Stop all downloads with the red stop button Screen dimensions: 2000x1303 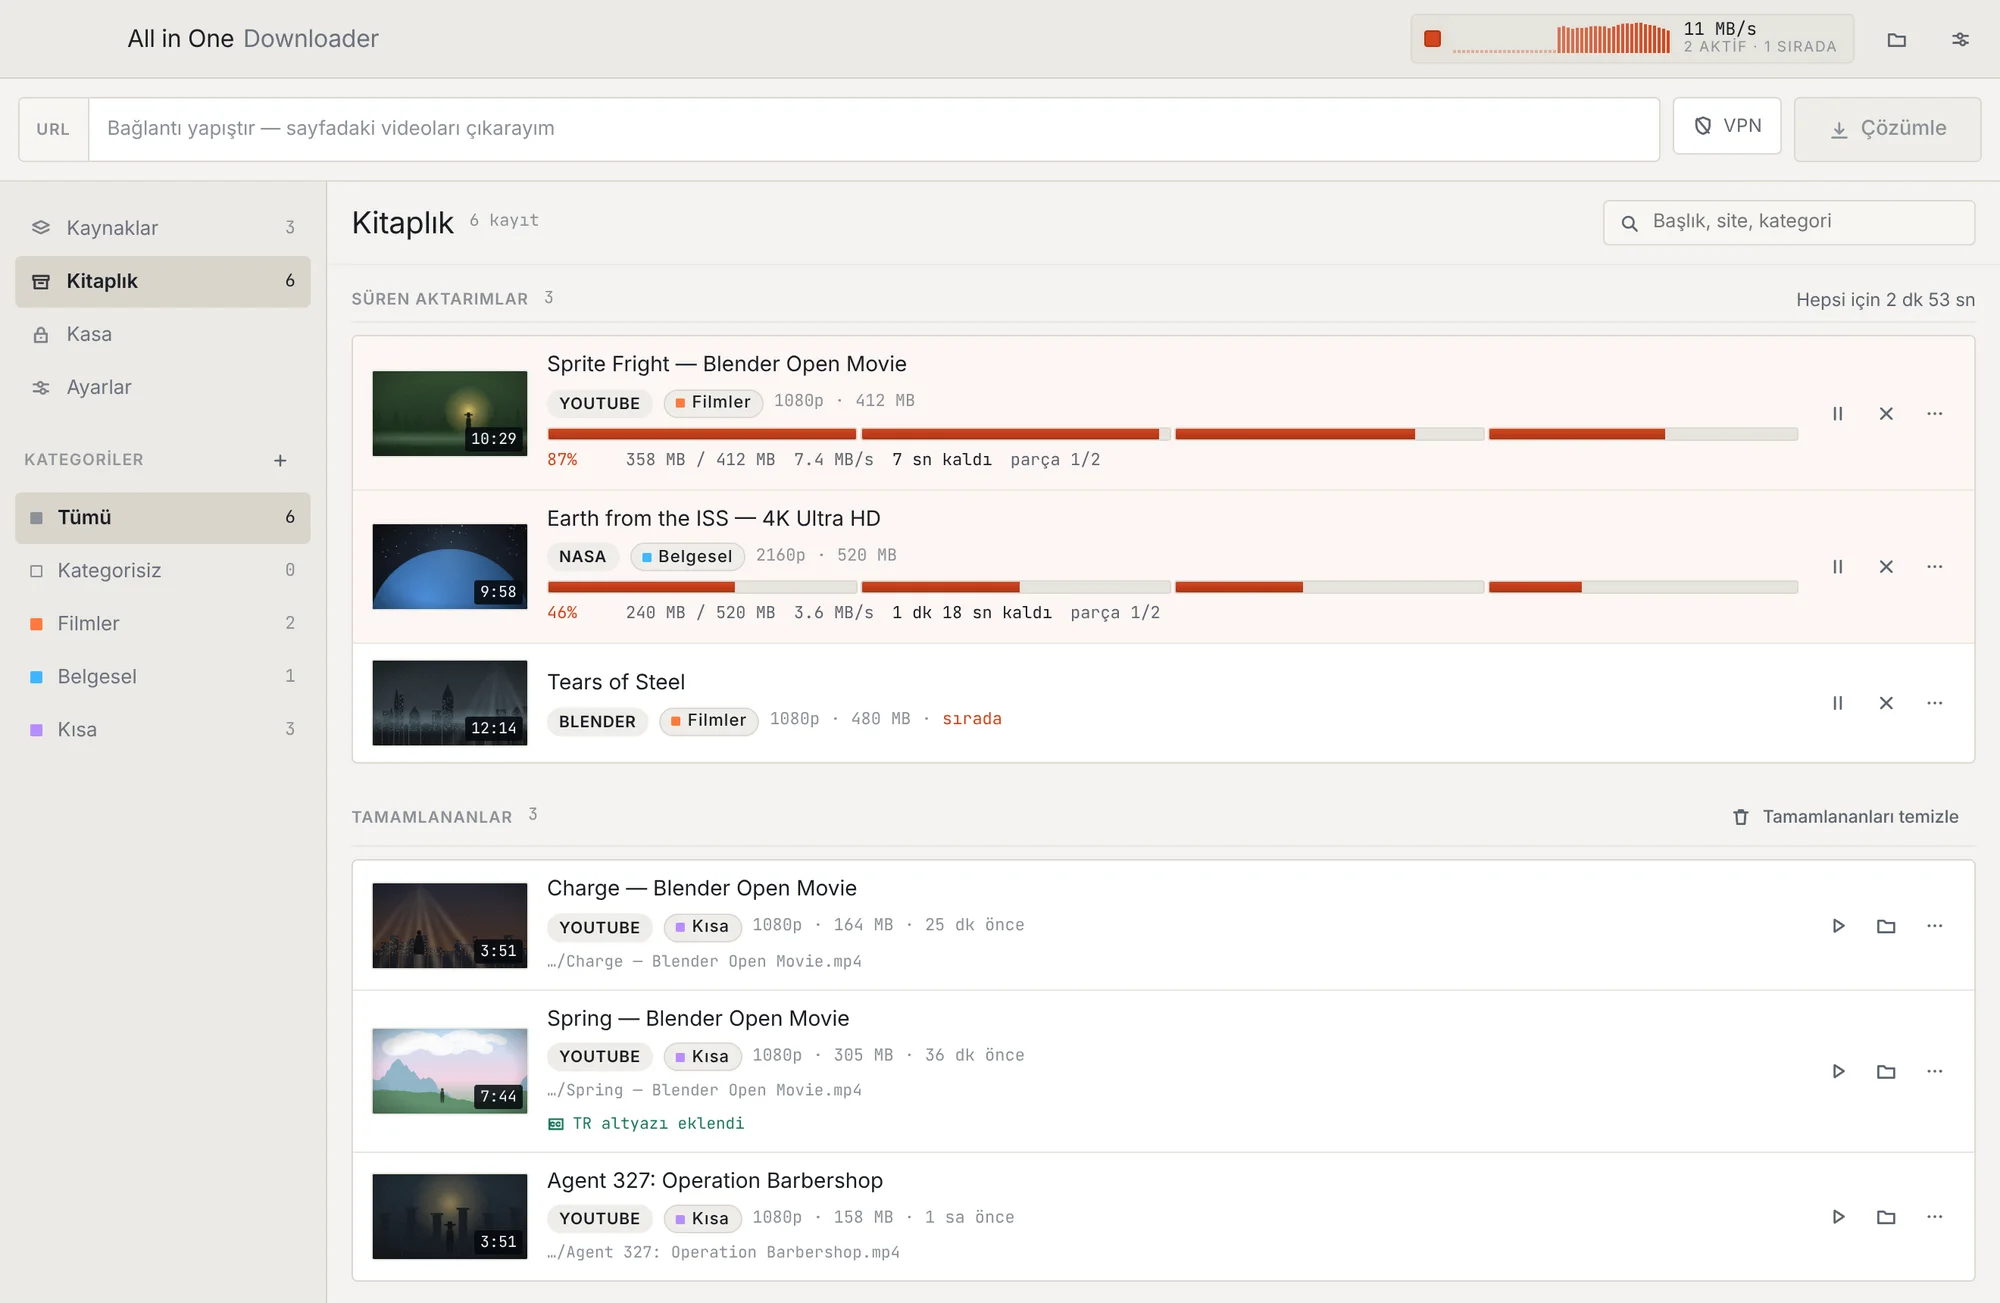point(1432,39)
